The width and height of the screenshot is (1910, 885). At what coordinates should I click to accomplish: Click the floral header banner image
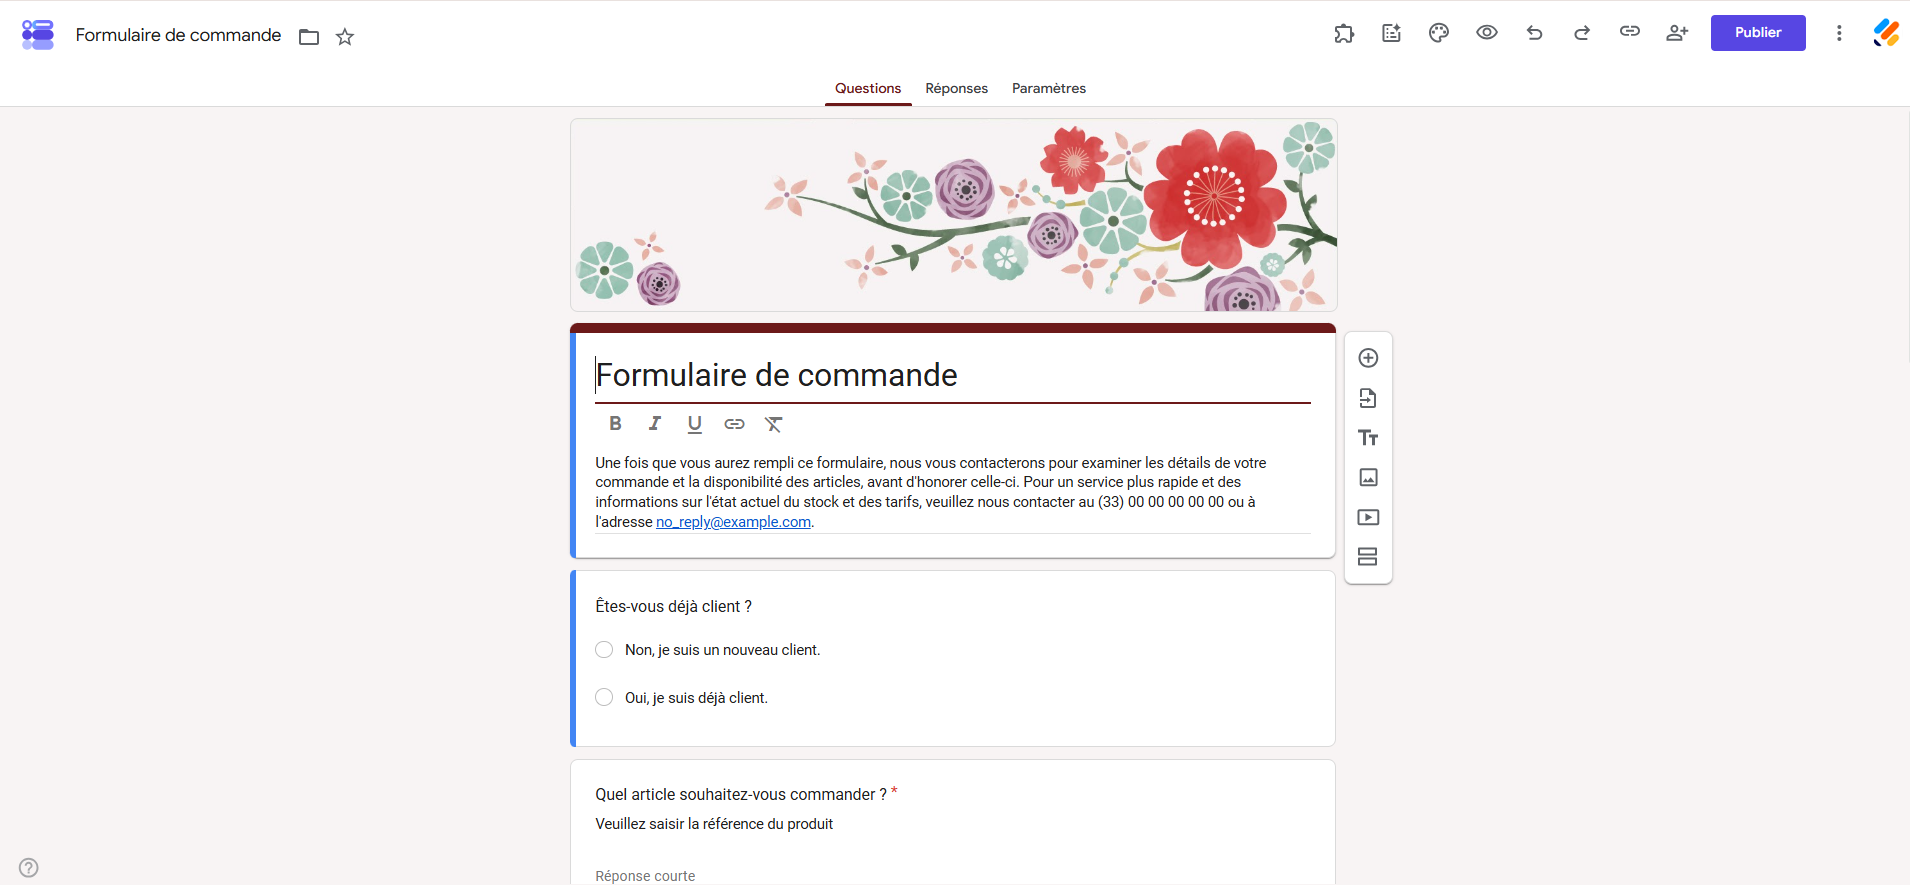pyautogui.click(x=953, y=215)
